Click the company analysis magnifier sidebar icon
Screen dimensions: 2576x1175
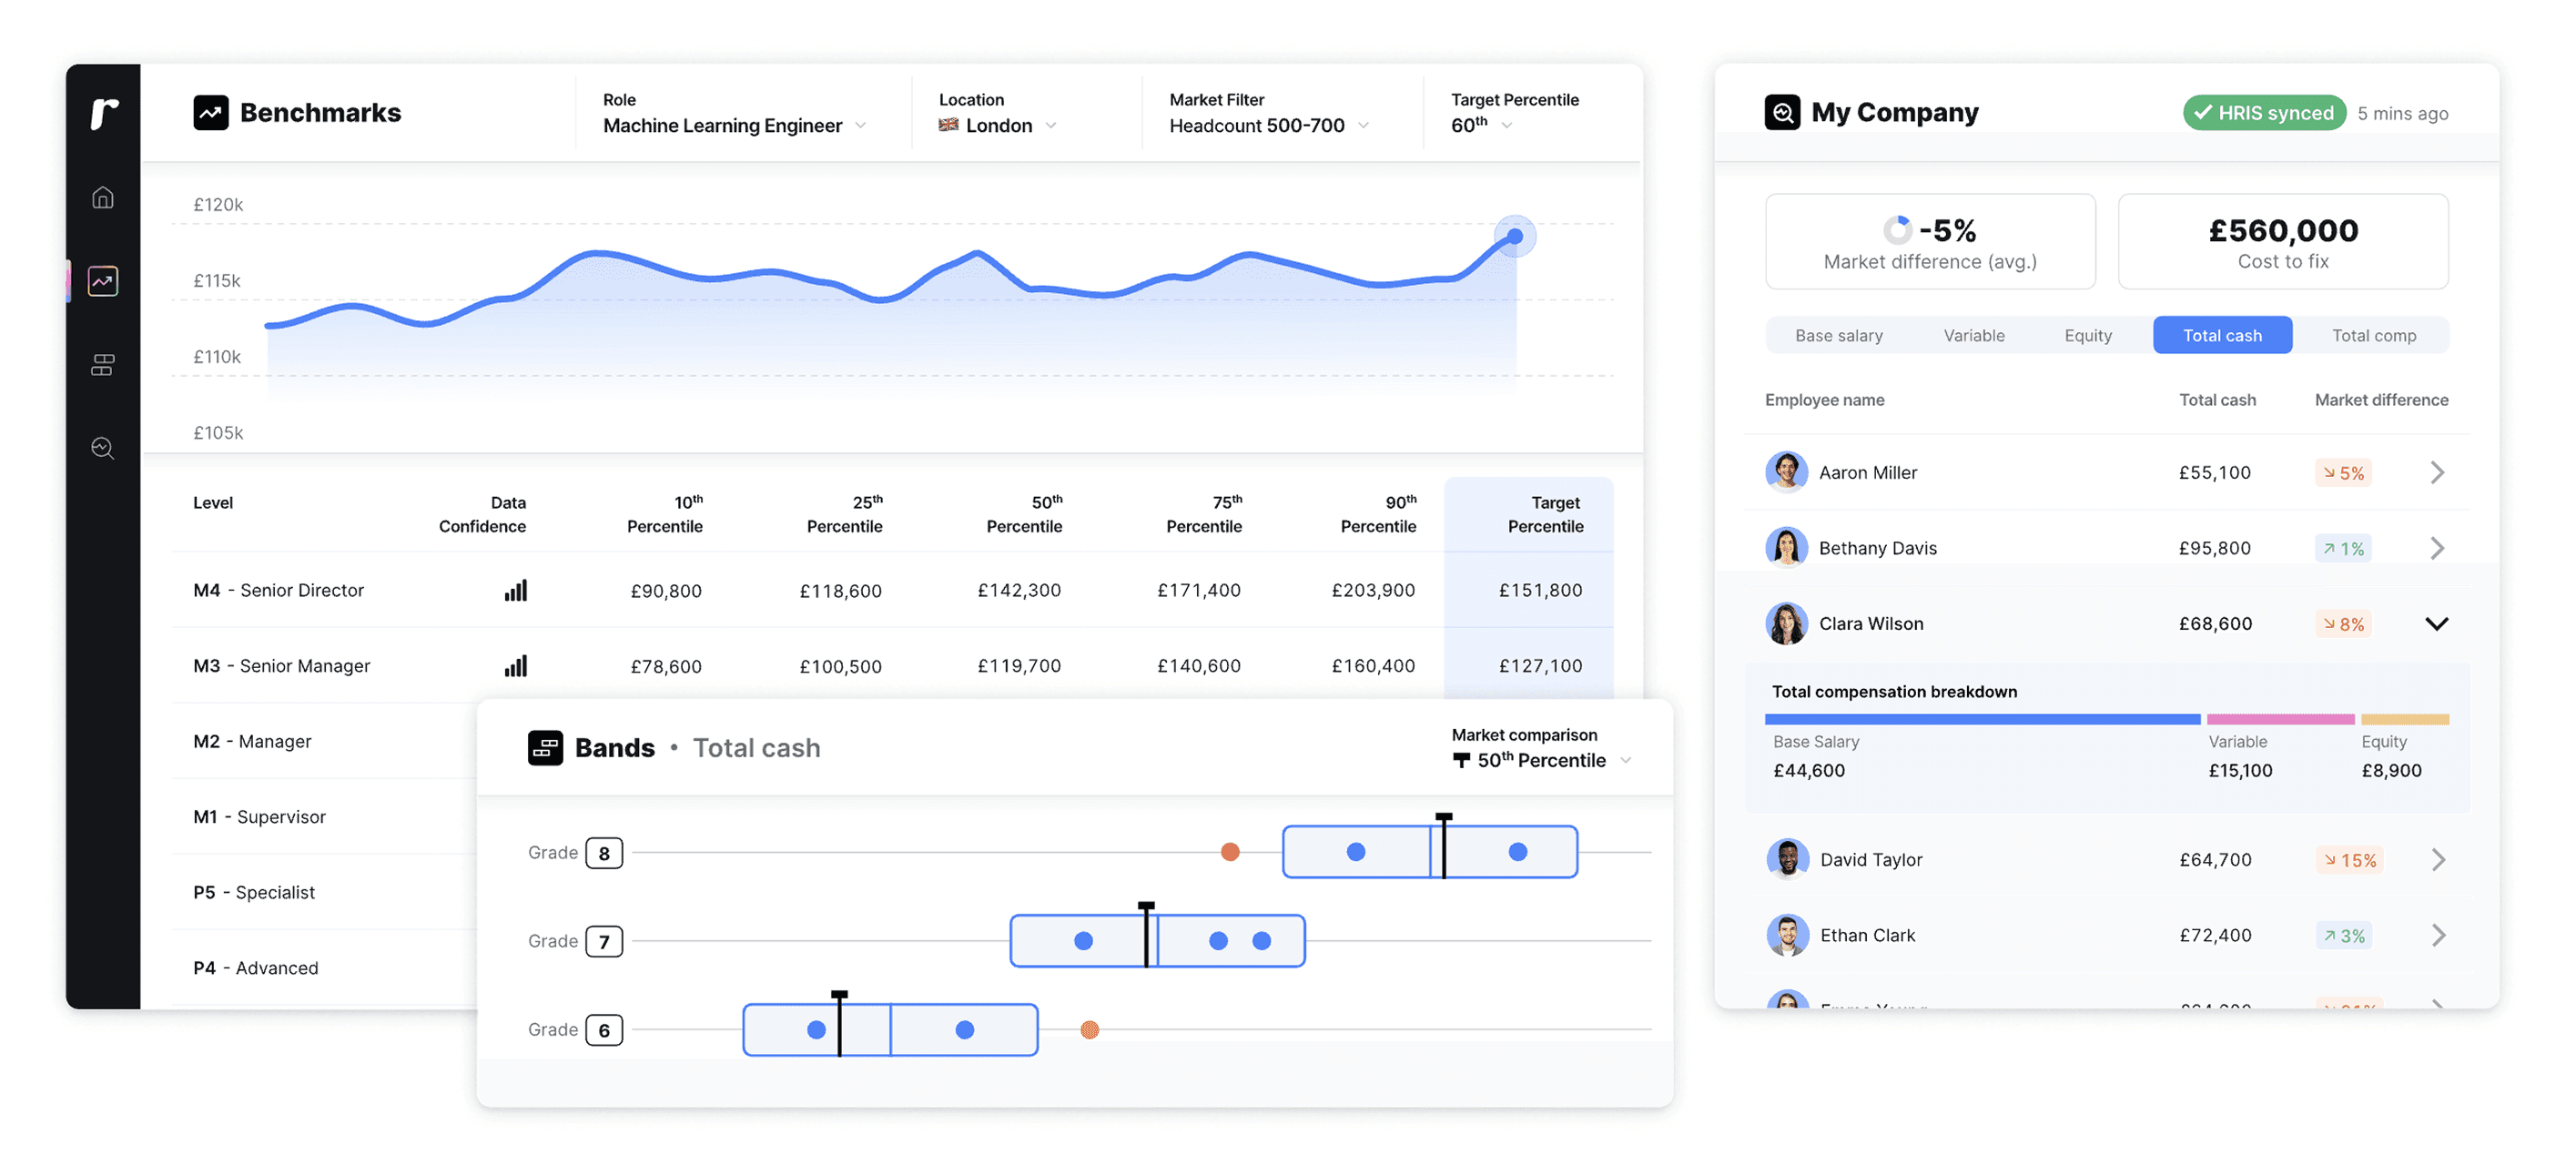[103, 448]
